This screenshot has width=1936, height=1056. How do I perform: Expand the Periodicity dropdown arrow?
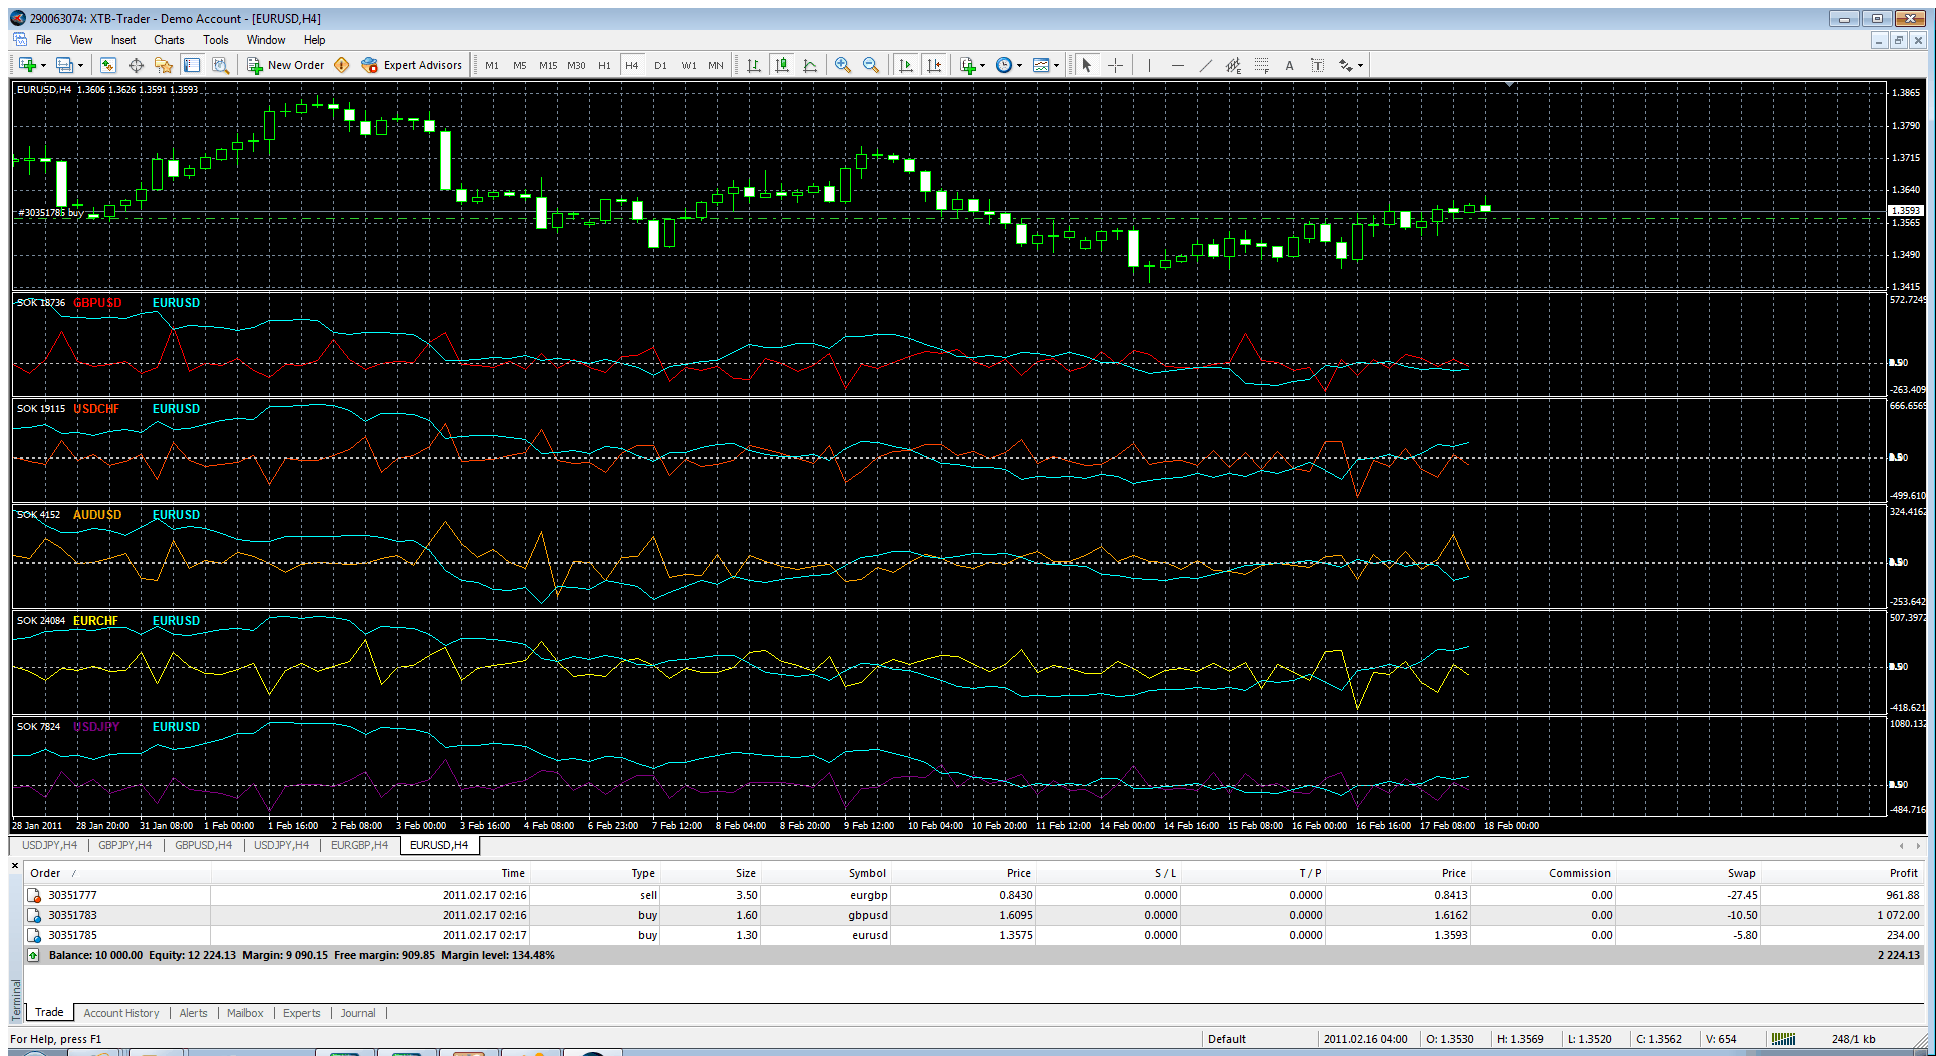coord(1019,66)
